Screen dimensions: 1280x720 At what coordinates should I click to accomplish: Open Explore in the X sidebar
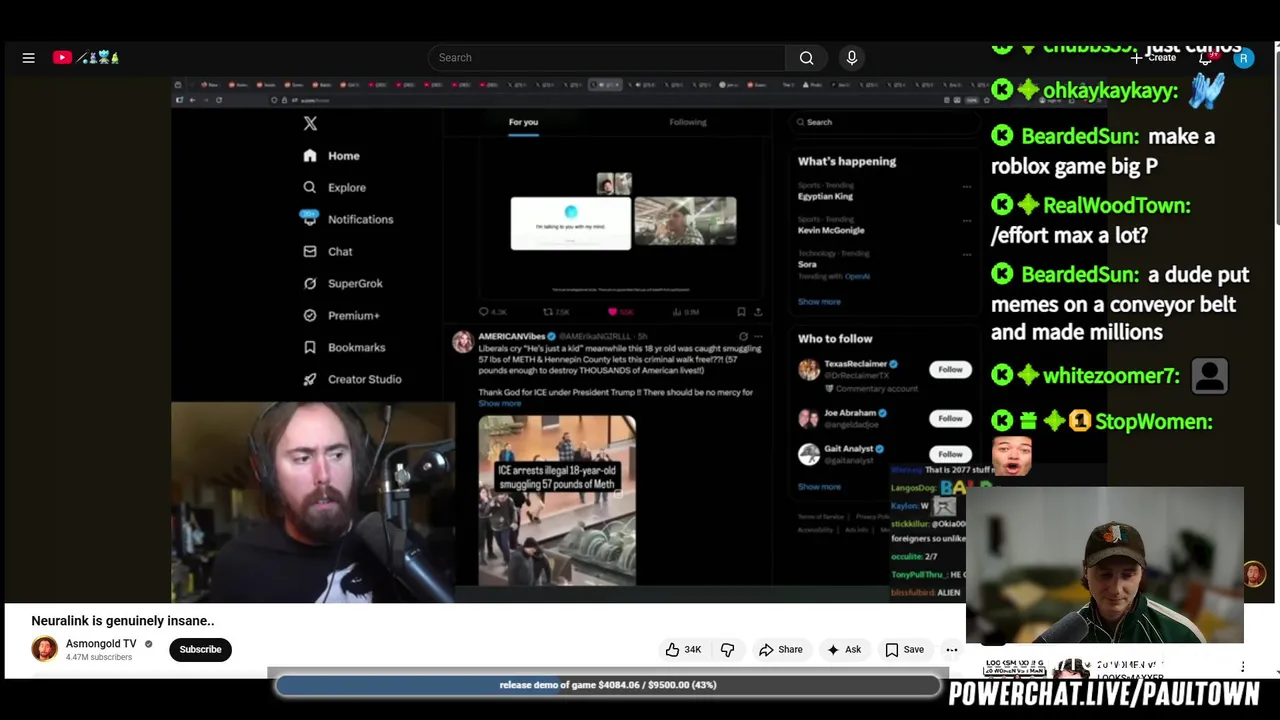click(x=334, y=188)
